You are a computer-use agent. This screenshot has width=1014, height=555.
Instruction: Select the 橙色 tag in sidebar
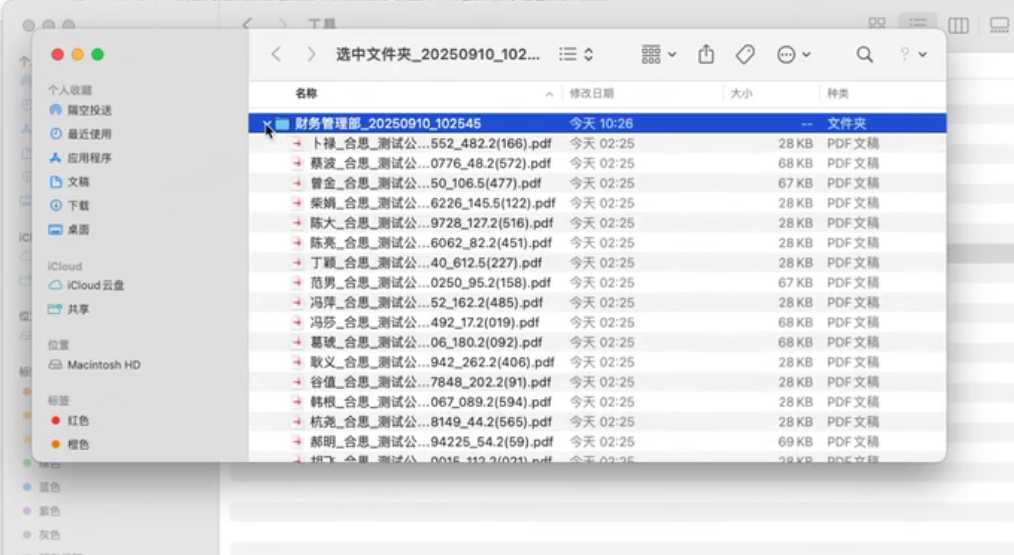(78, 444)
